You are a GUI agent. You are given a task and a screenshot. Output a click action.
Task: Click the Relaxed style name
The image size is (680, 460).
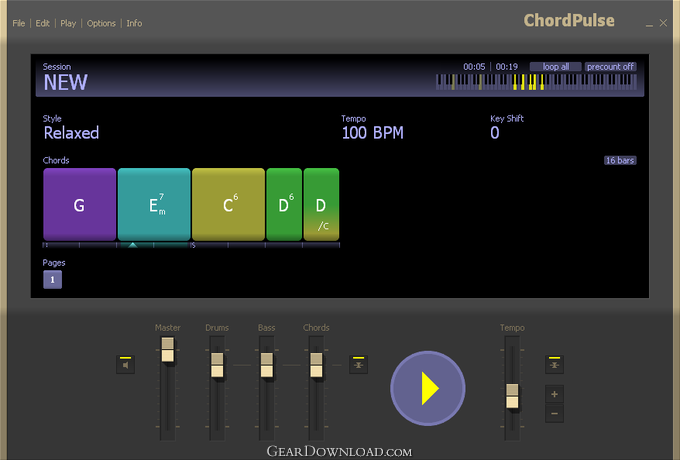tap(71, 133)
